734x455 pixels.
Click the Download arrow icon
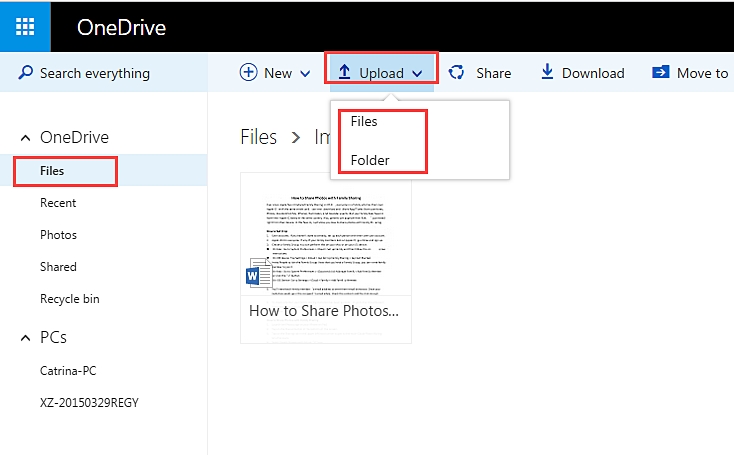pyautogui.click(x=547, y=73)
